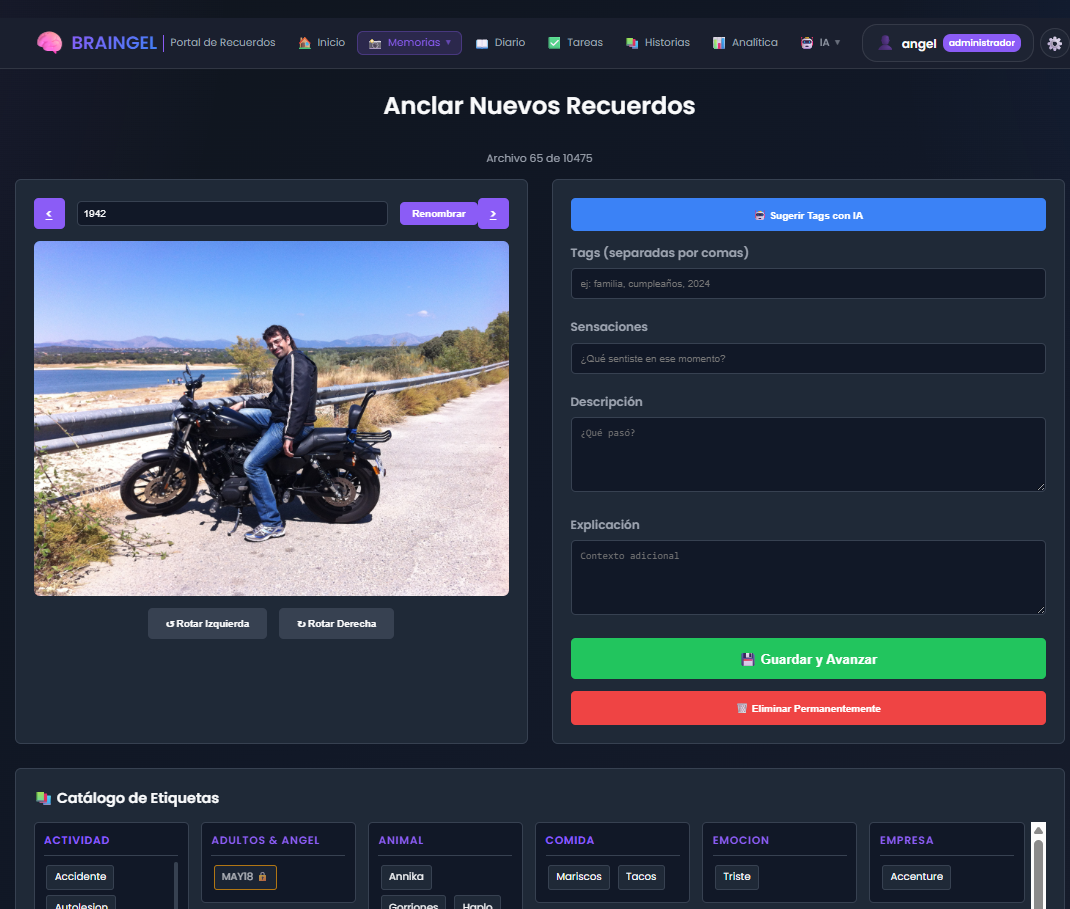
Task: Open the settings gear icon
Action: [x=1054, y=42]
